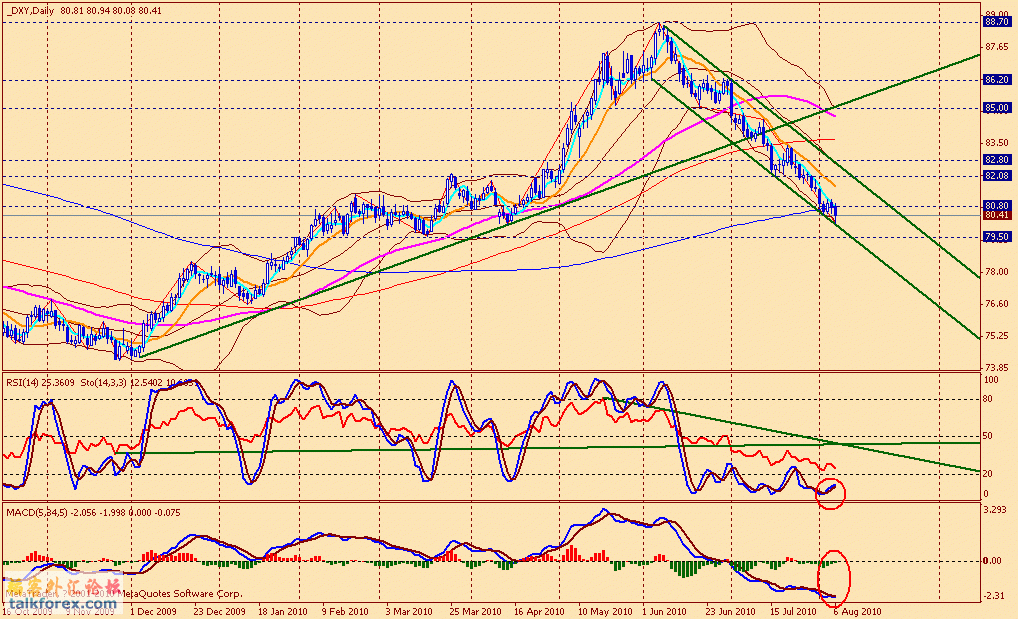Click the 82.08 price level label
1018x619 pixels.
997,176
